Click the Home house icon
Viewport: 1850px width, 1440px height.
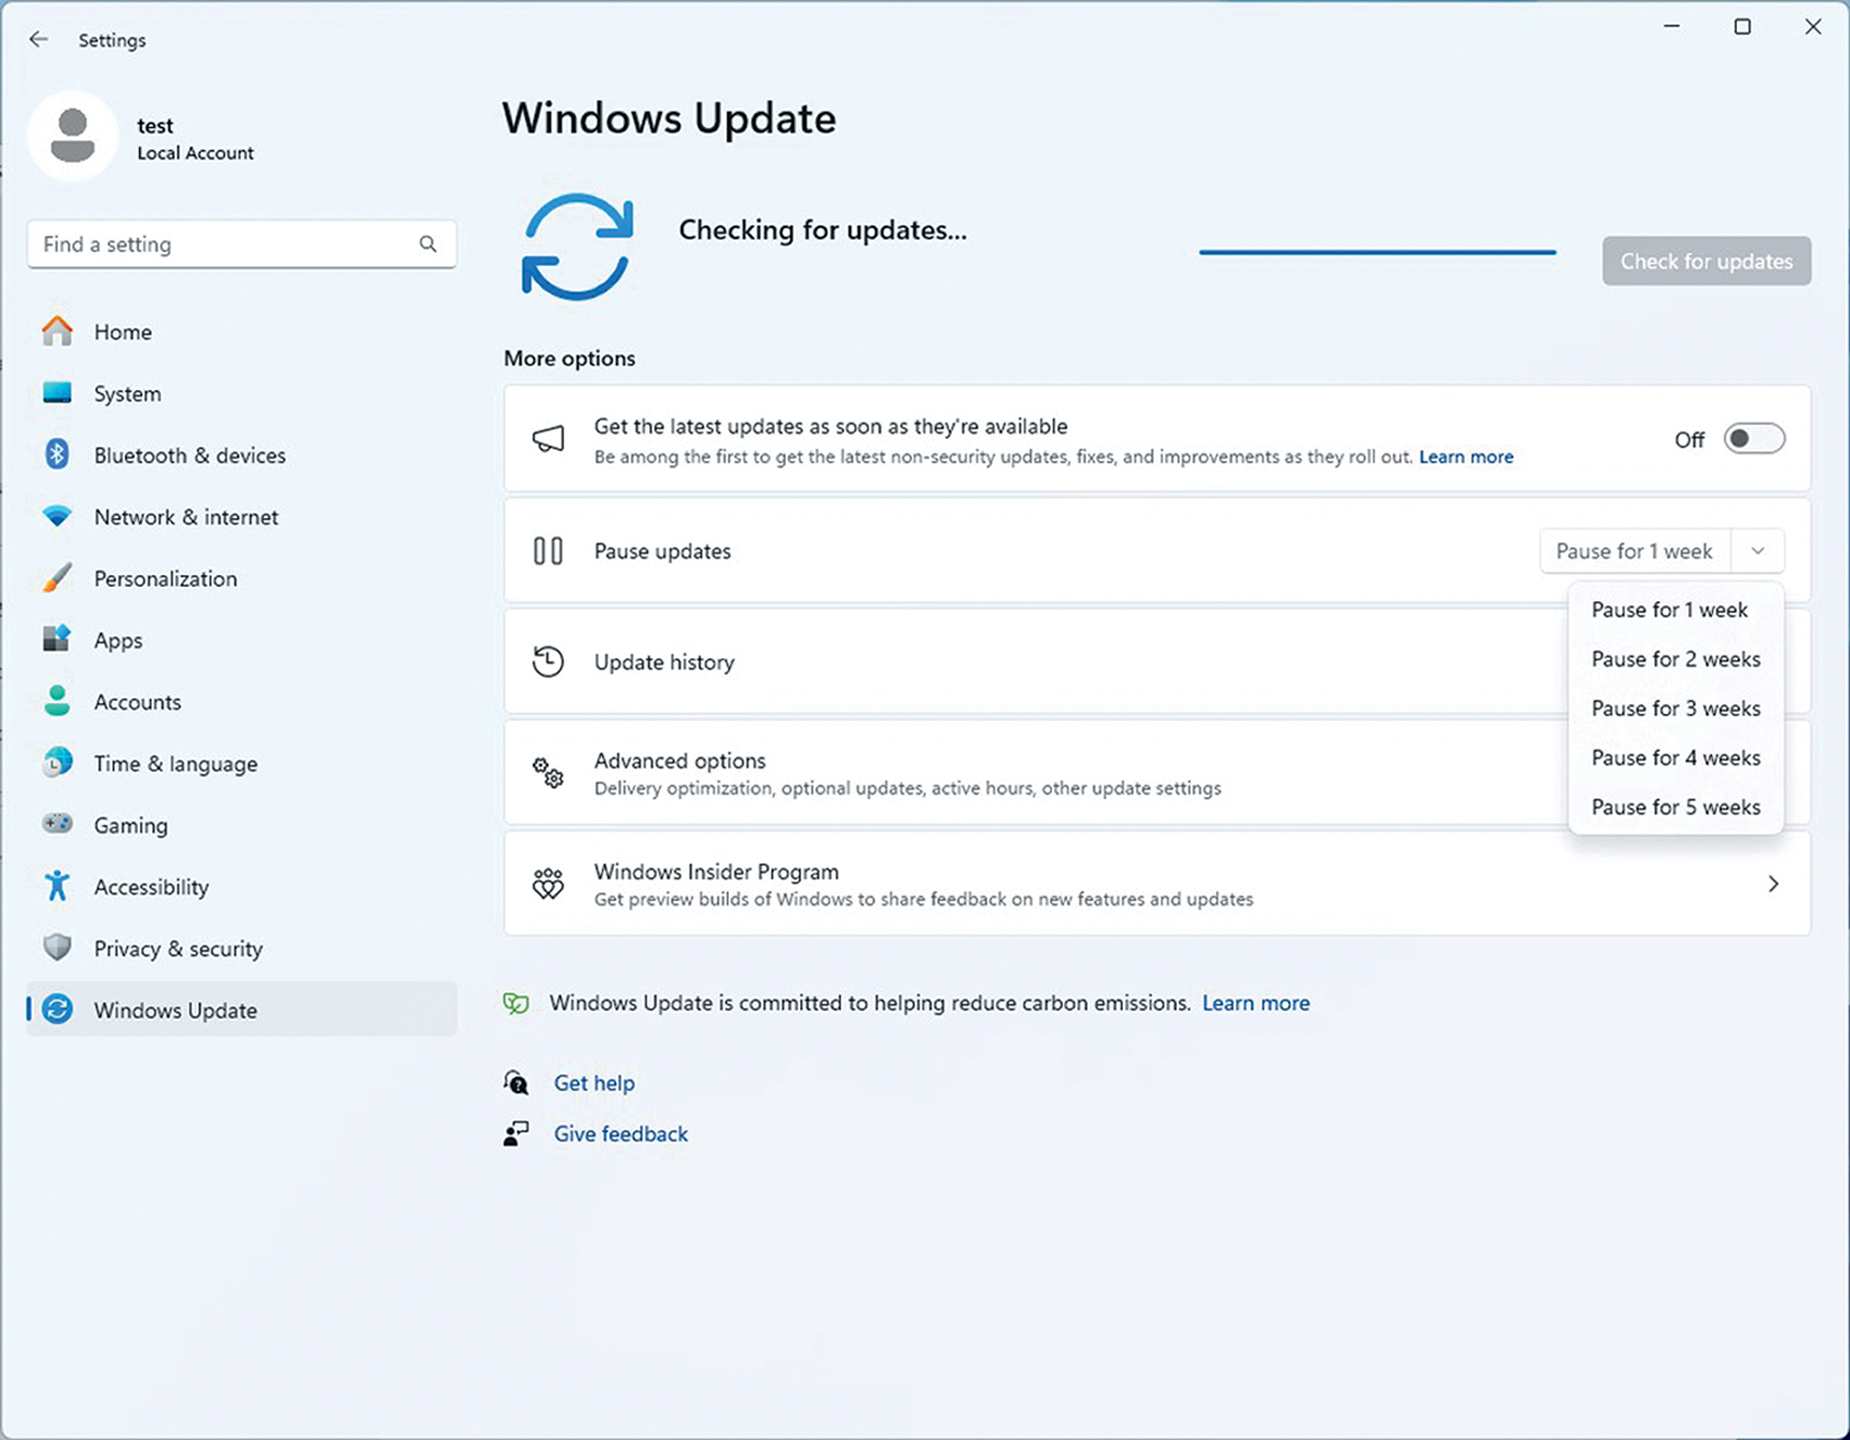(x=57, y=331)
